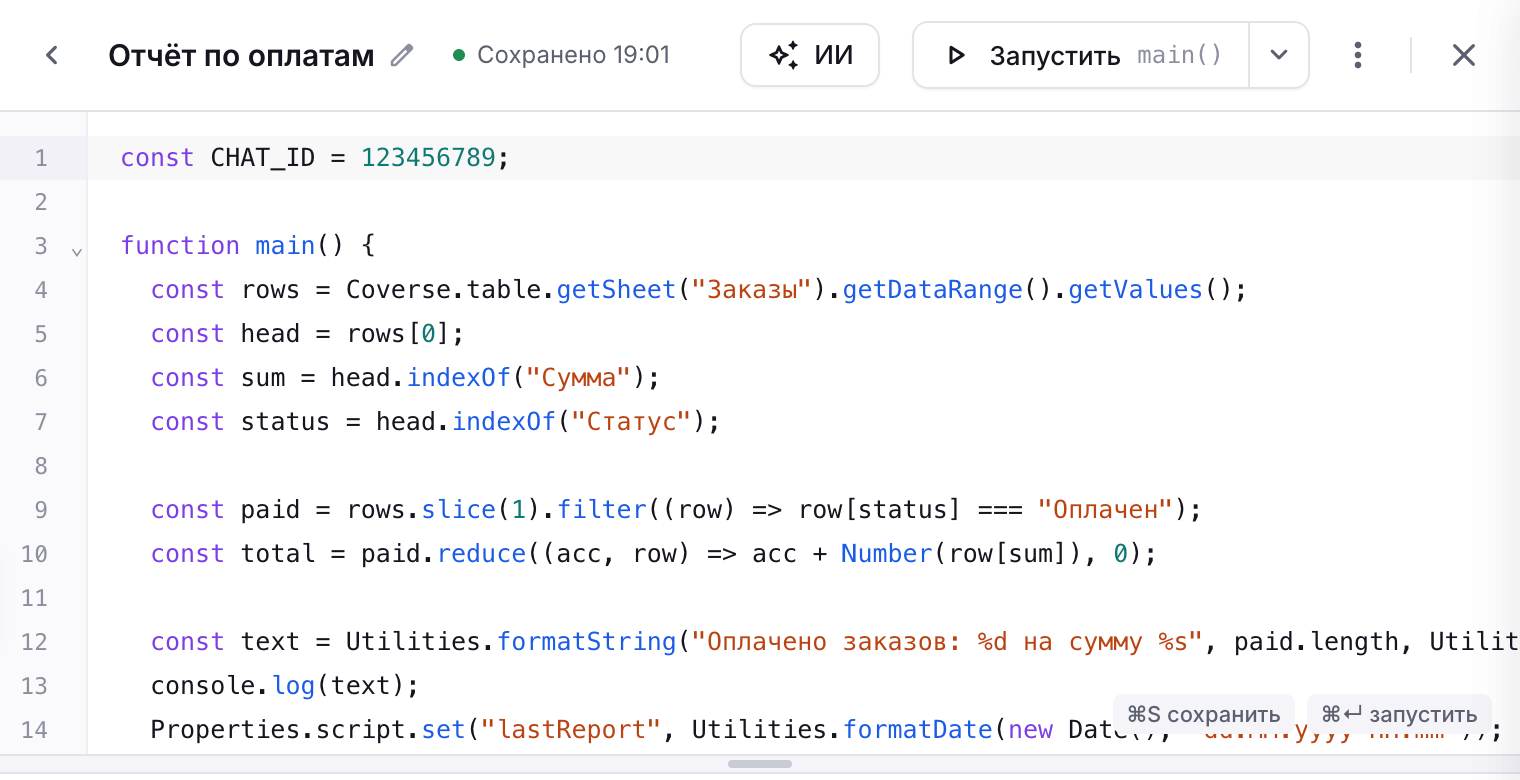Close the script editor with X
1520x780 pixels.
(x=1464, y=55)
